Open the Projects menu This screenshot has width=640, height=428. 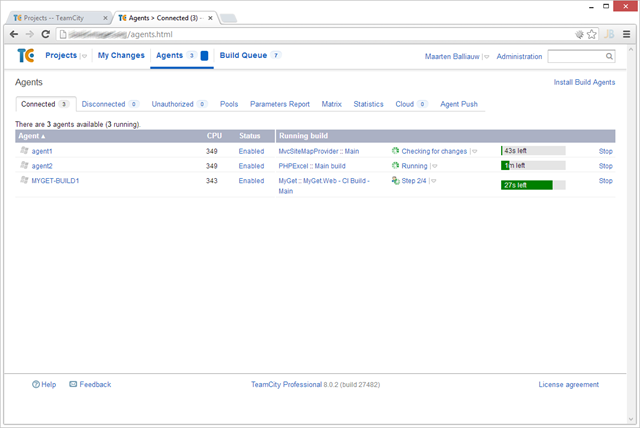[61, 55]
